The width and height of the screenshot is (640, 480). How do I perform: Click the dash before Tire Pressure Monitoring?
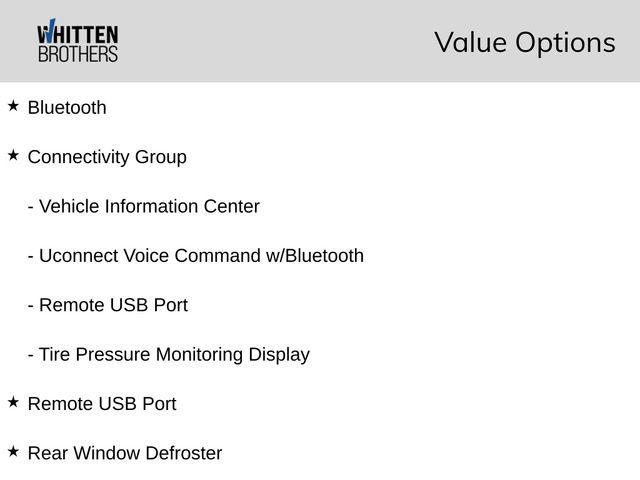pyautogui.click(x=31, y=355)
